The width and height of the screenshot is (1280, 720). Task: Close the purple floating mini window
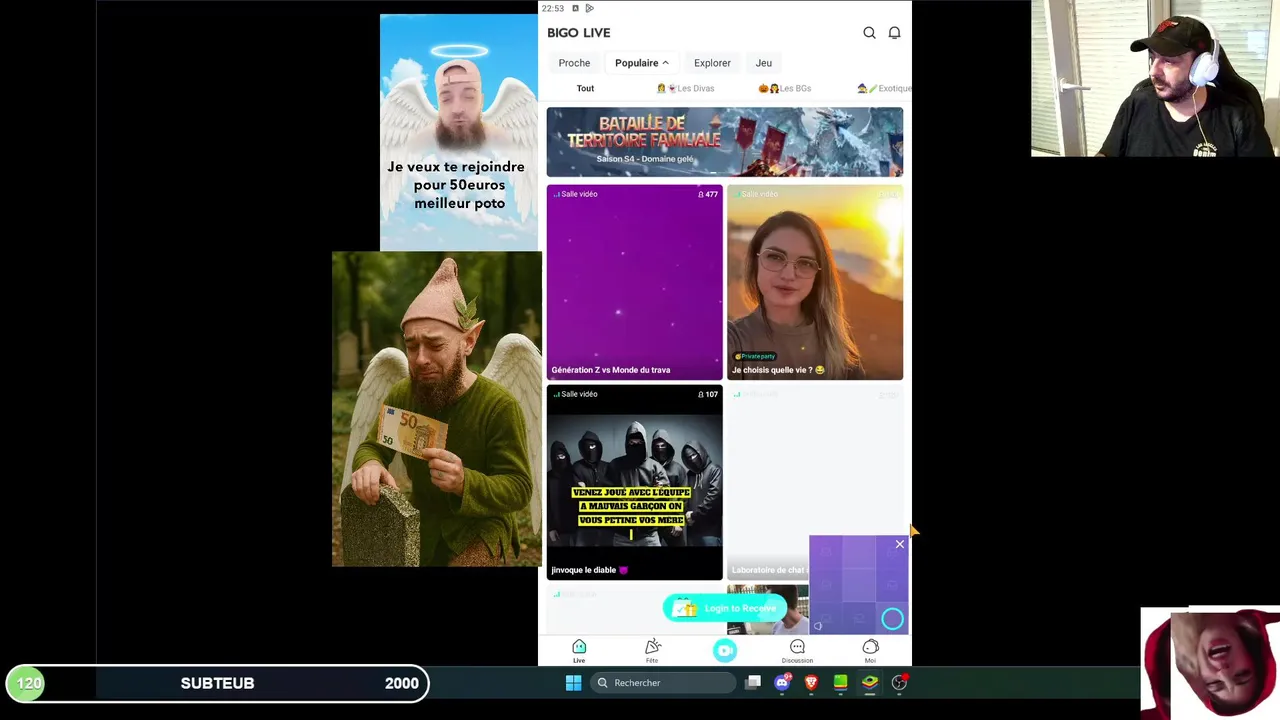tap(899, 544)
